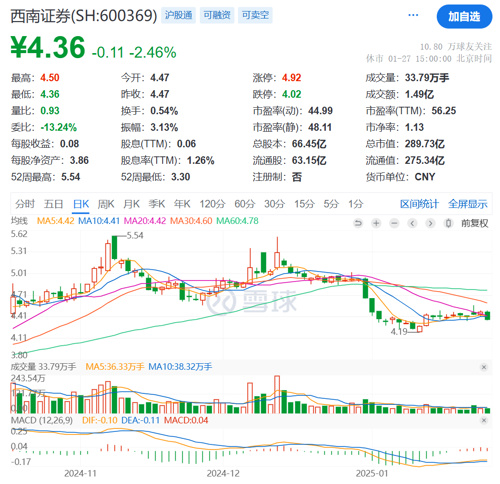Image resolution: width=500 pixels, height=484 pixels.
Task: Click the 可融资 tag badge
Action: [x=217, y=15]
